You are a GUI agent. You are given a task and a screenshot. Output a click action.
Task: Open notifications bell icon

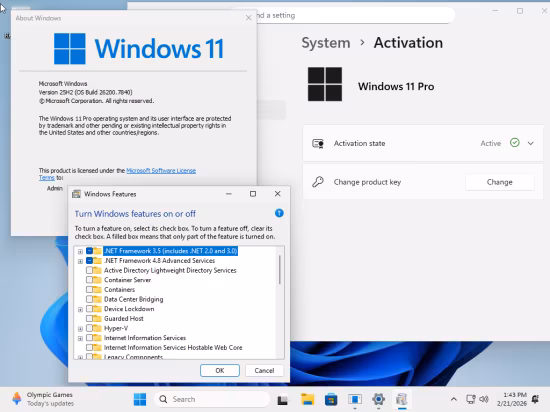tap(535, 399)
